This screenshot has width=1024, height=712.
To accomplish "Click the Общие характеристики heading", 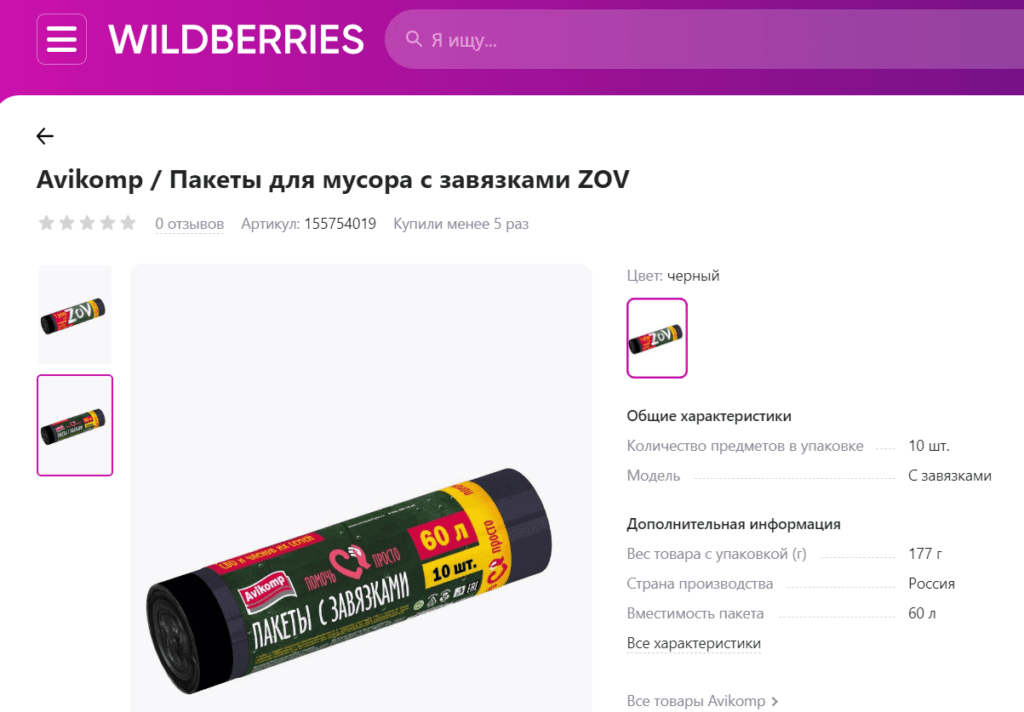I will tap(709, 416).
